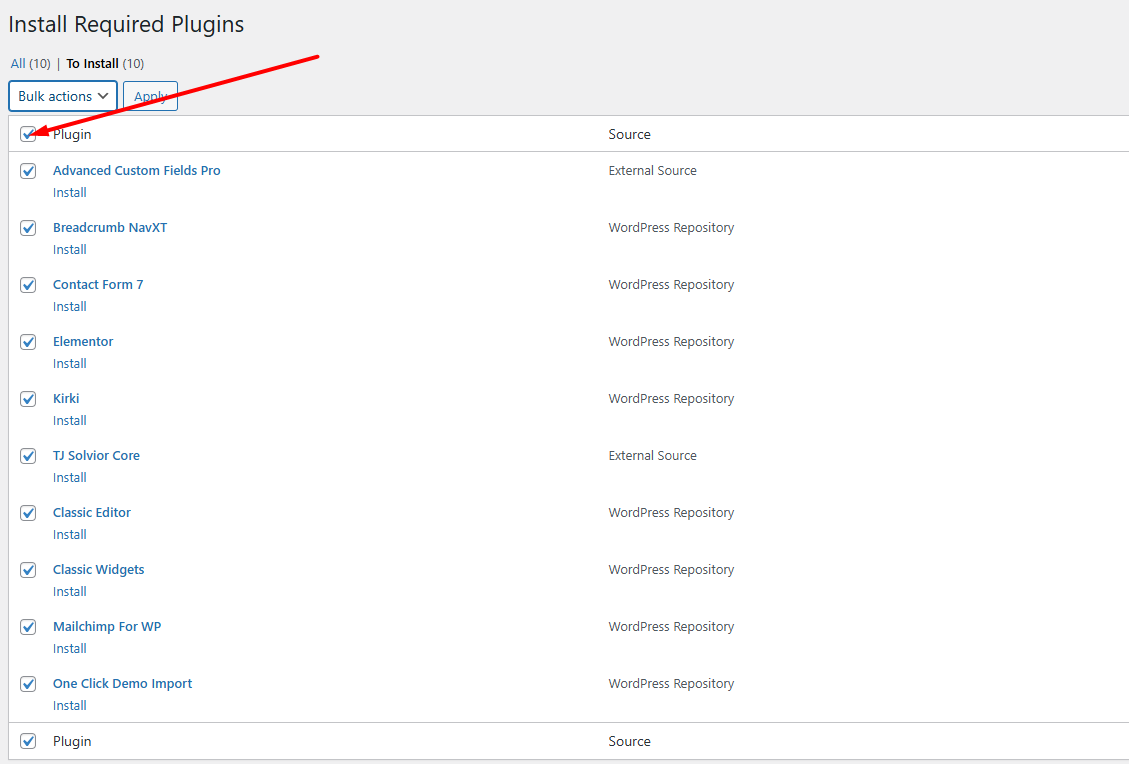The width and height of the screenshot is (1129, 764).
Task: Install Mailchimp For WP via its Install link
Action: coord(70,648)
